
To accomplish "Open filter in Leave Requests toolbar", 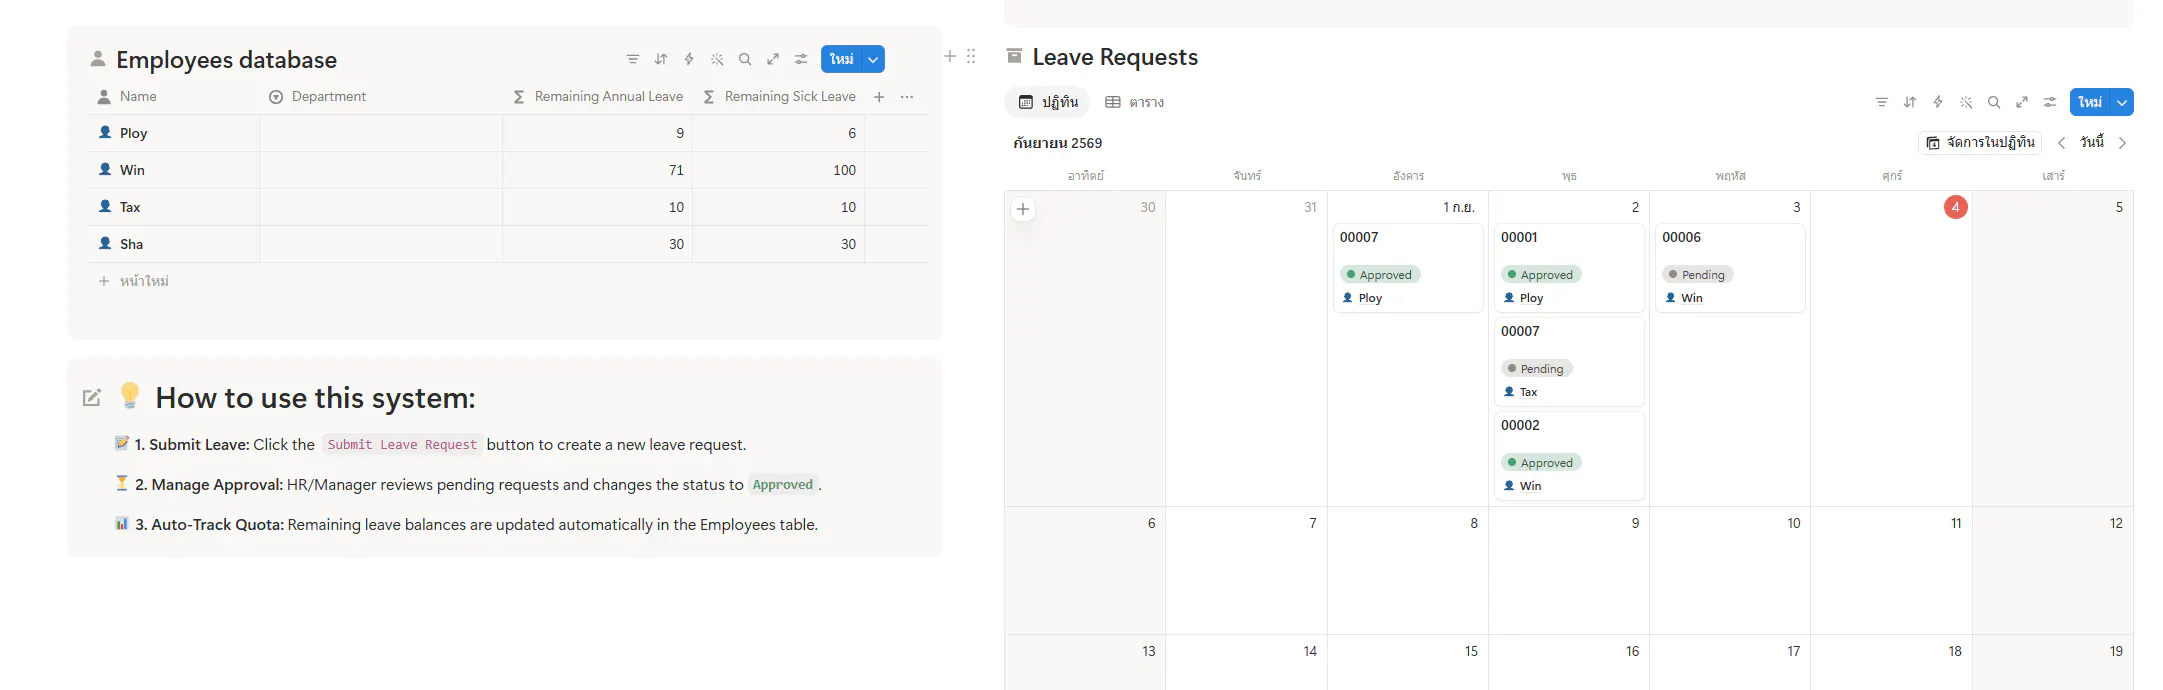I will 1882,102.
